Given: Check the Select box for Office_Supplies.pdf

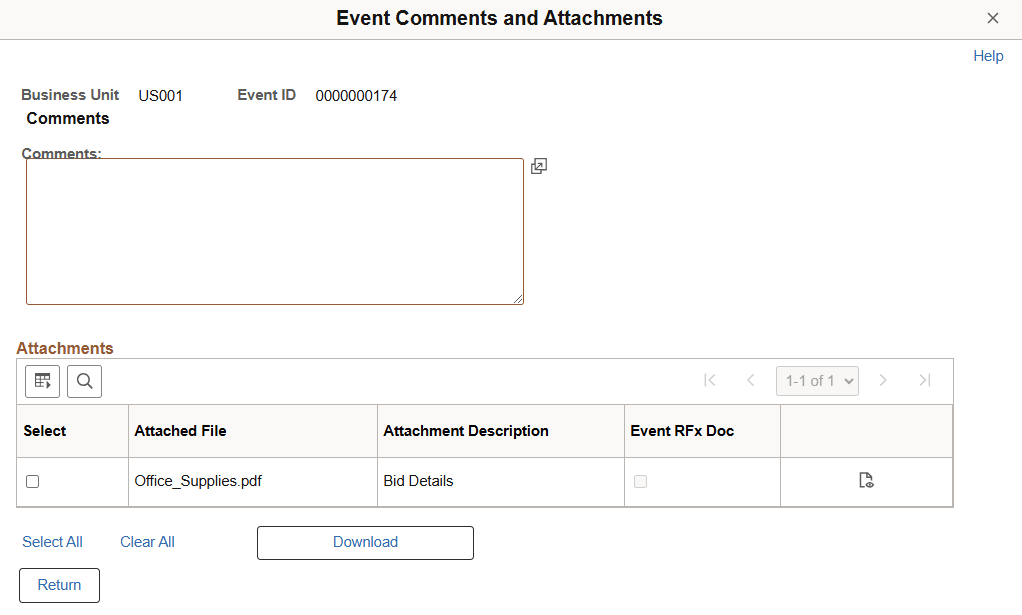Looking at the screenshot, I should pos(32,481).
